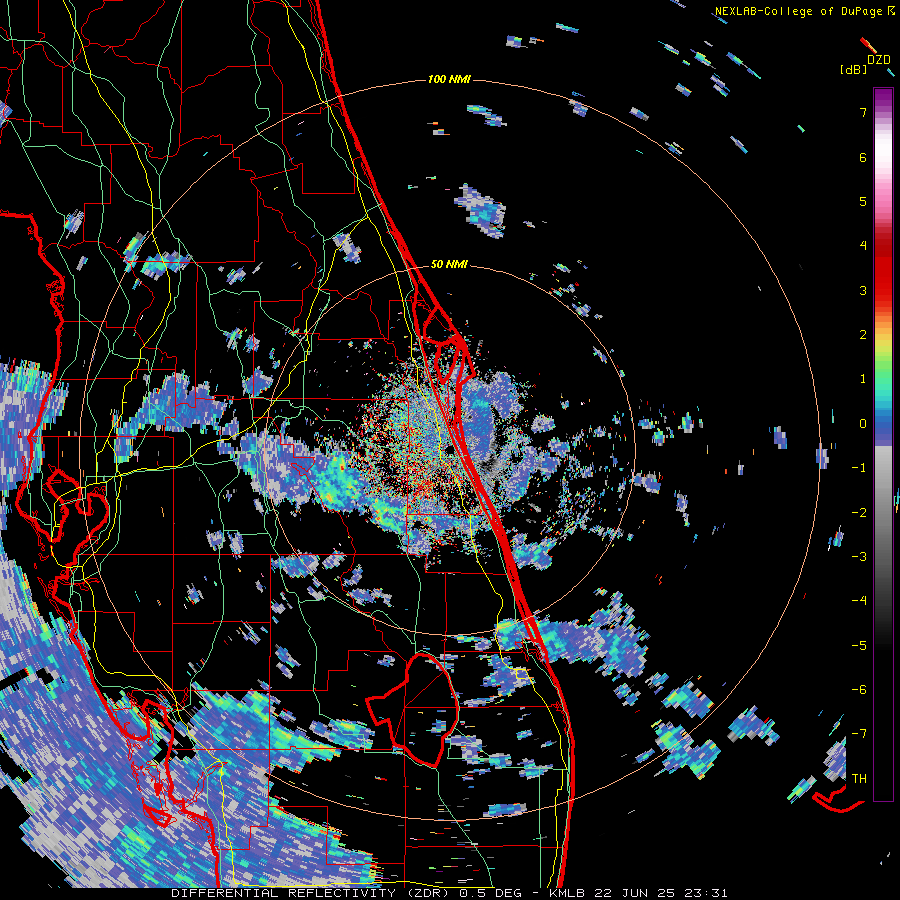Screen dimensions: 900x900
Task: Click the TH threshold label
Action: tap(859, 779)
